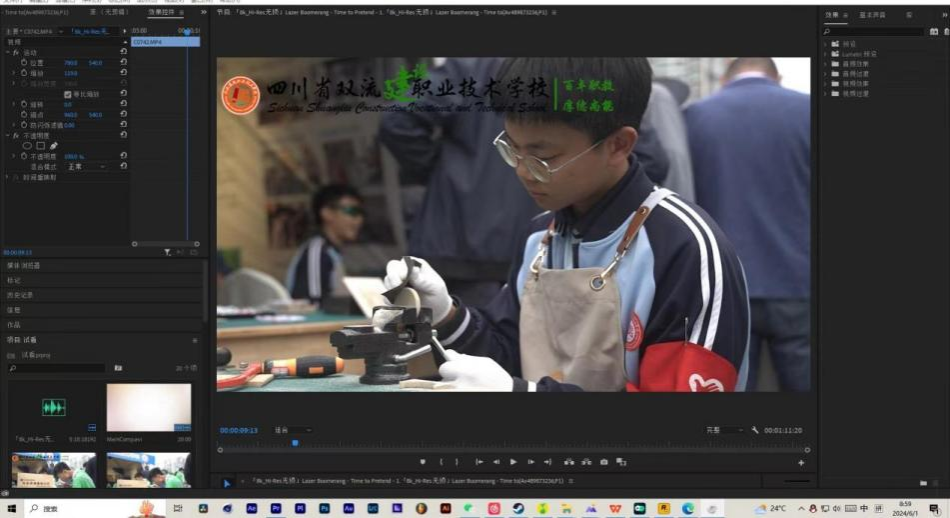
Task: Export a frame with the camera icon
Action: pos(604,462)
